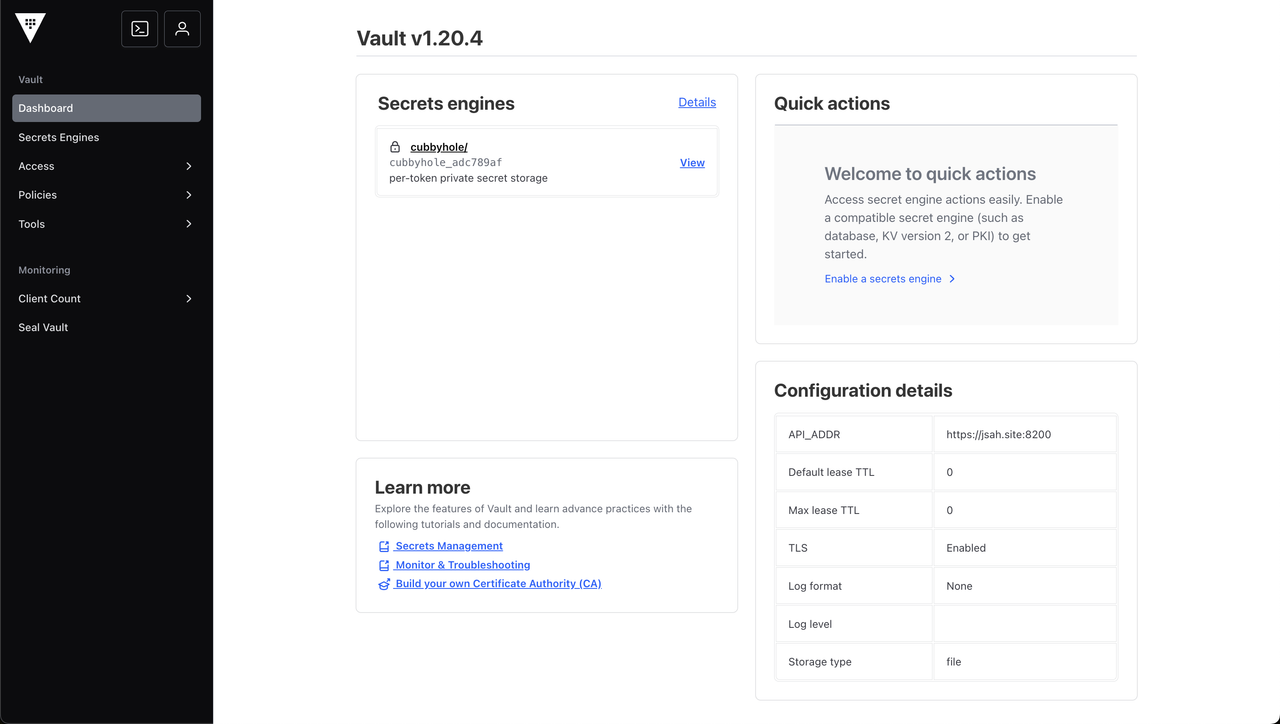Open the cubbyhole/ engine link
Viewport: 1280px width, 724px height.
coord(439,147)
